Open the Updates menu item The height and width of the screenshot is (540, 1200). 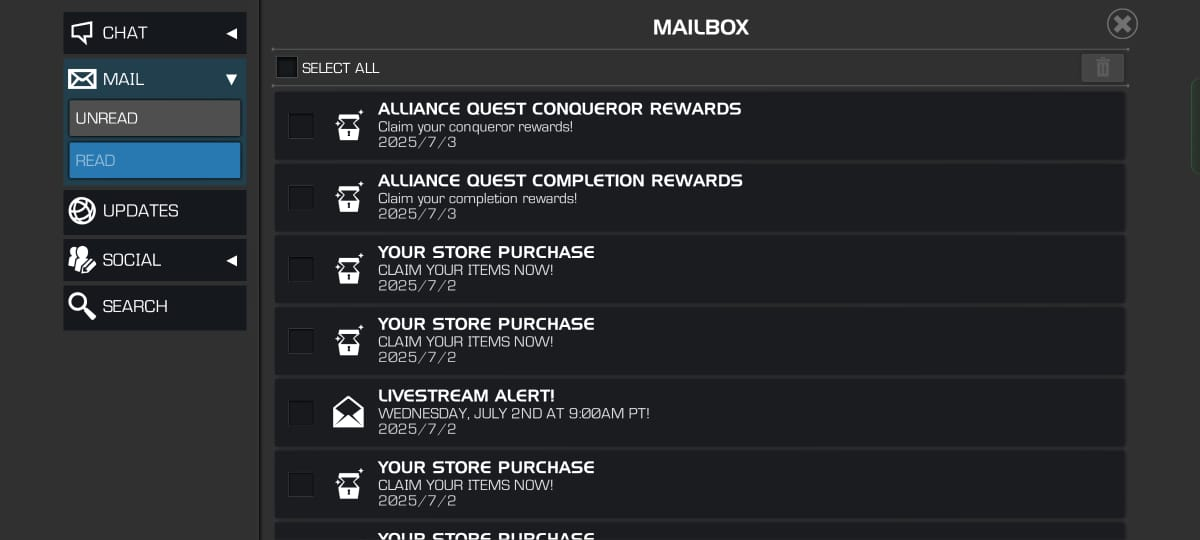(x=155, y=211)
